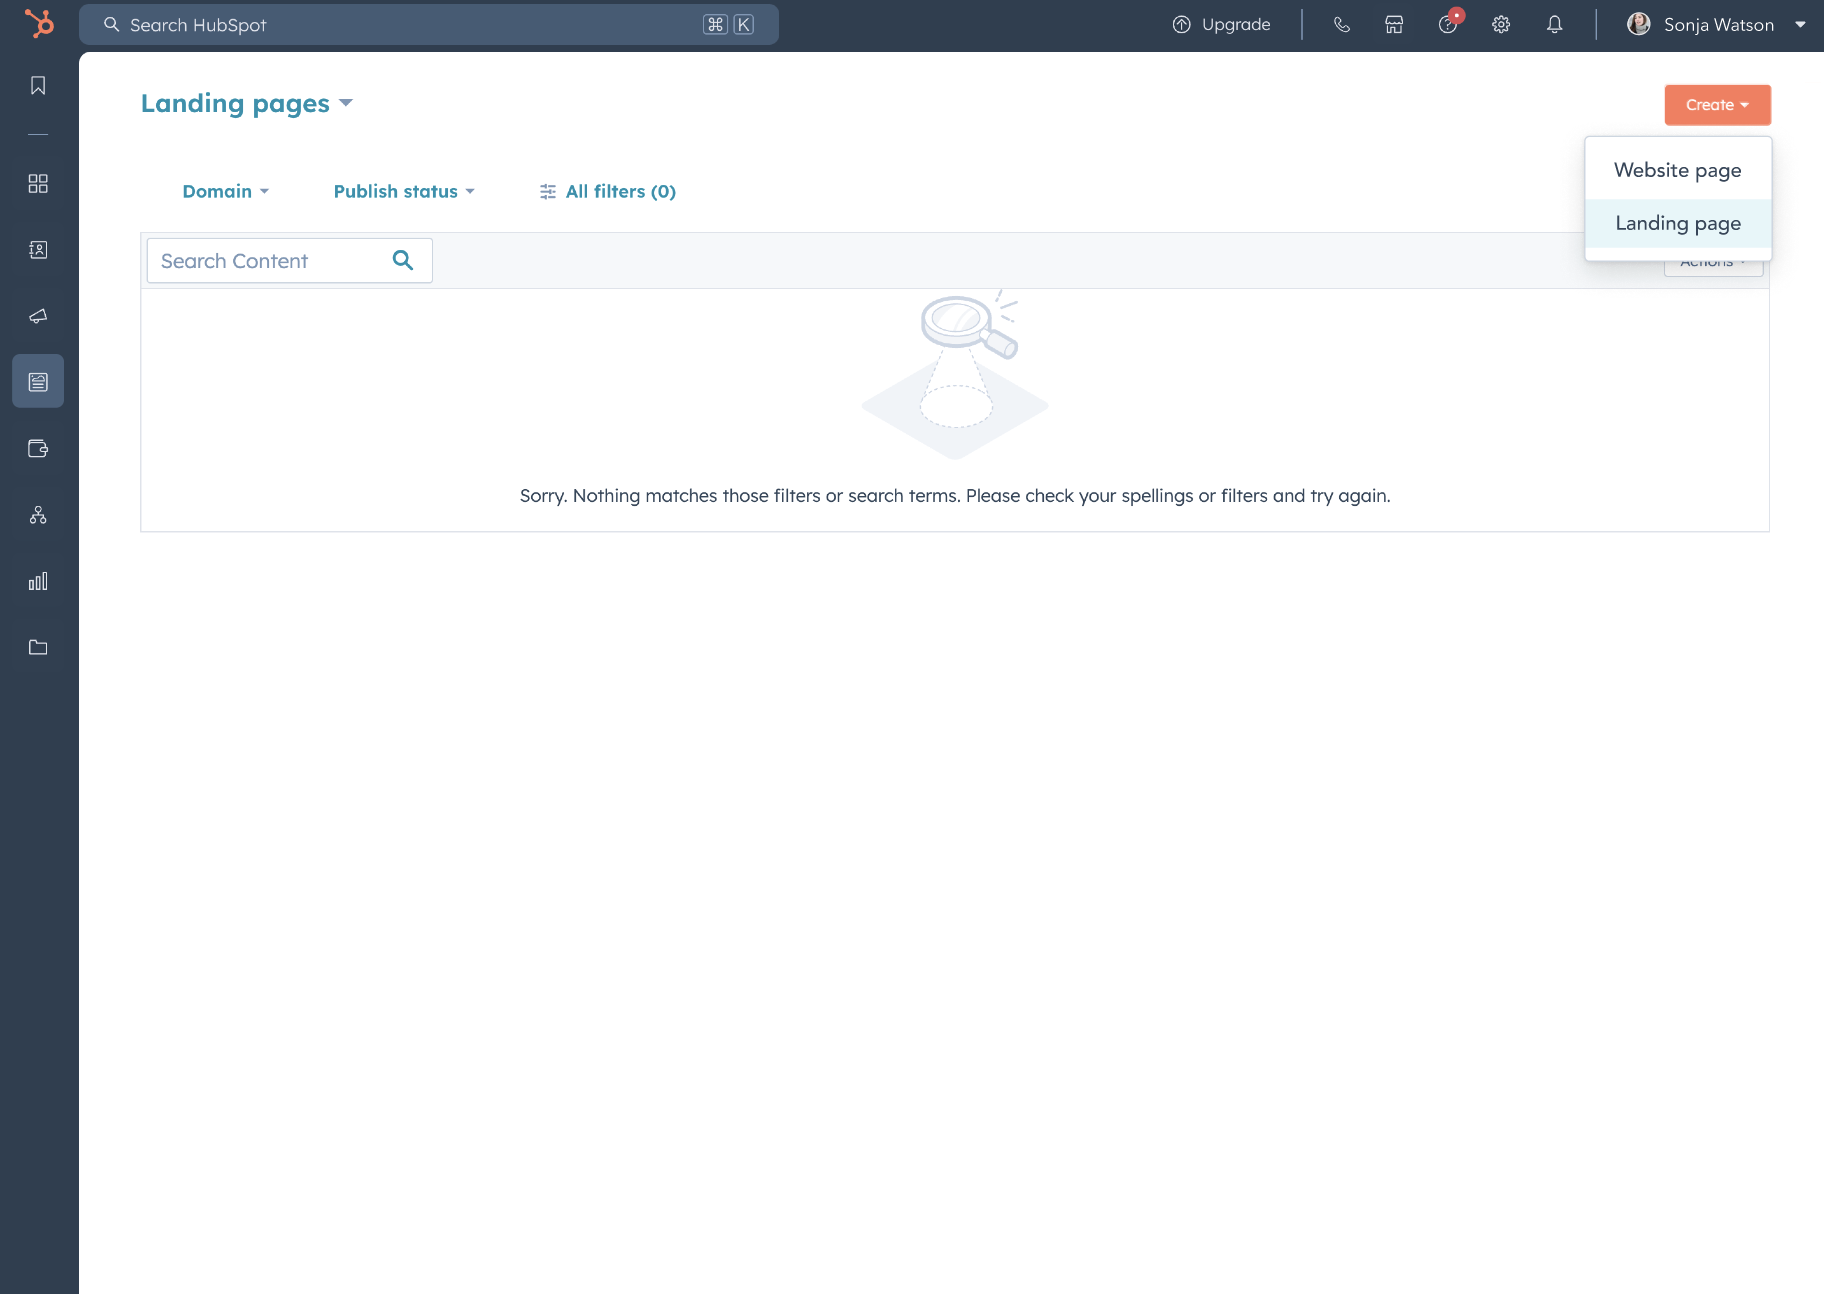Open Commerce wallet icon in sidebar

[x=38, y=448]
